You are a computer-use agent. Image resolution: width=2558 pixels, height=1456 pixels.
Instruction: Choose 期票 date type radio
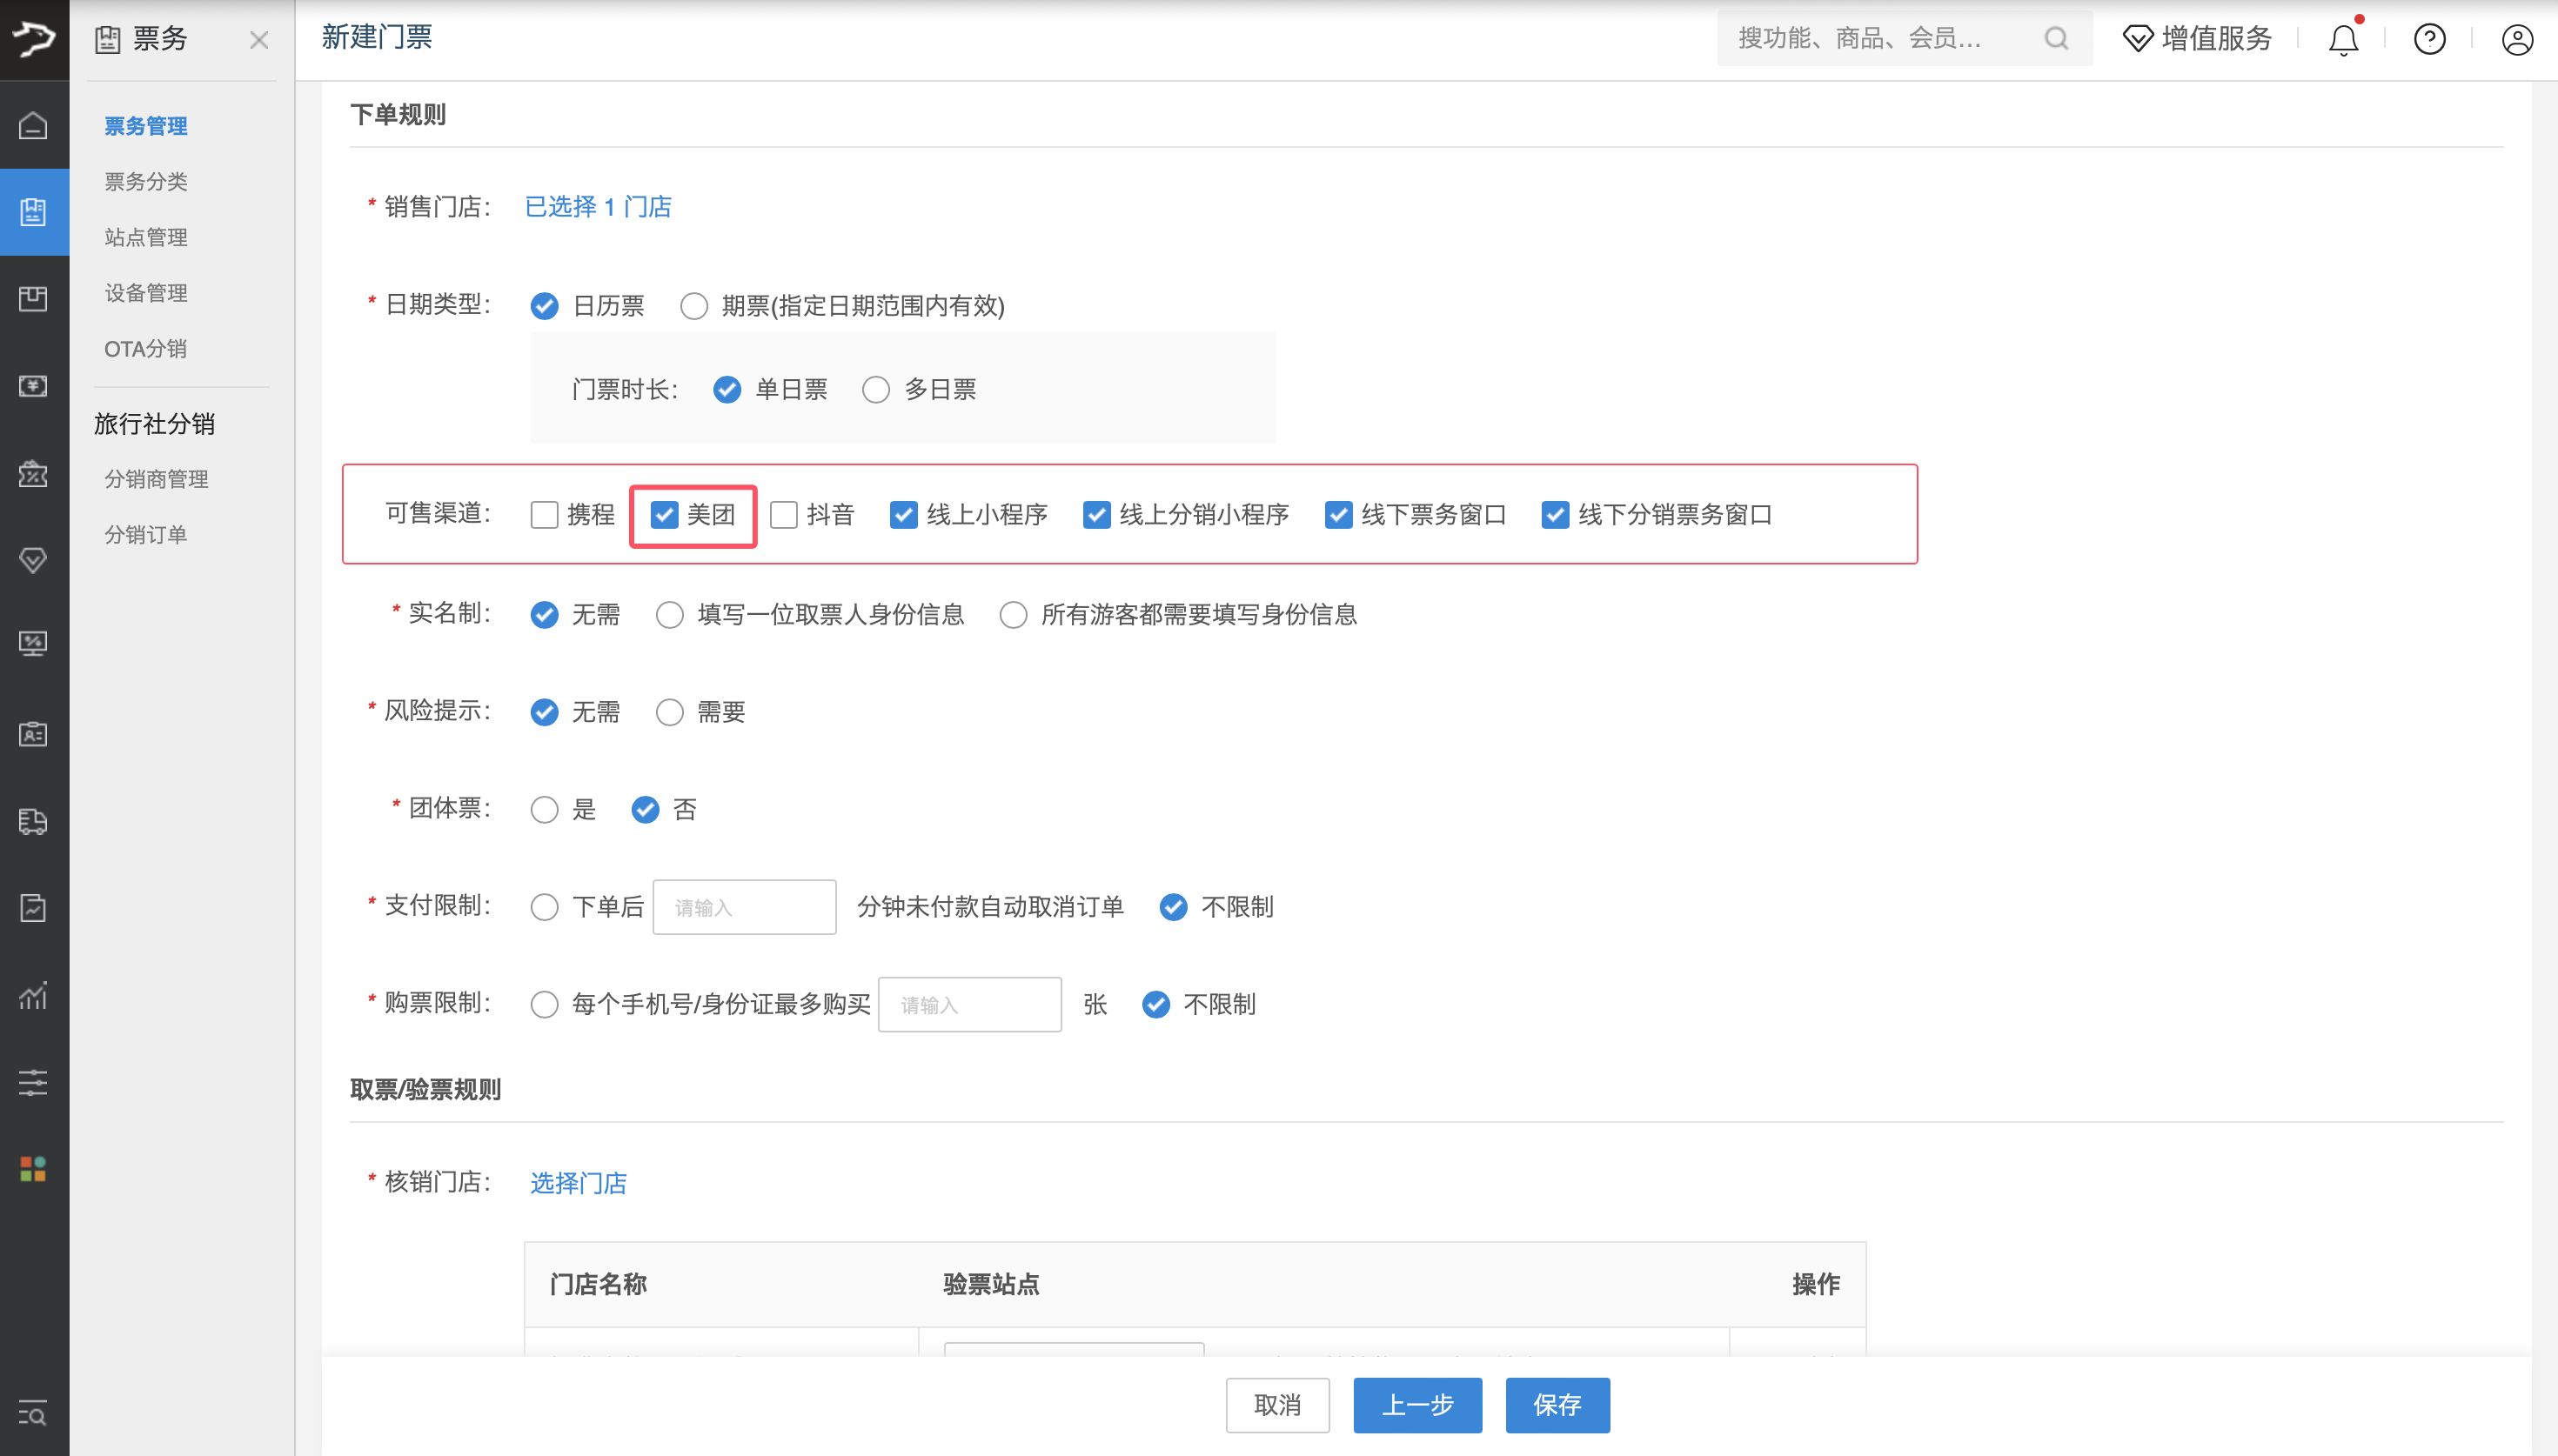(694, 306)
